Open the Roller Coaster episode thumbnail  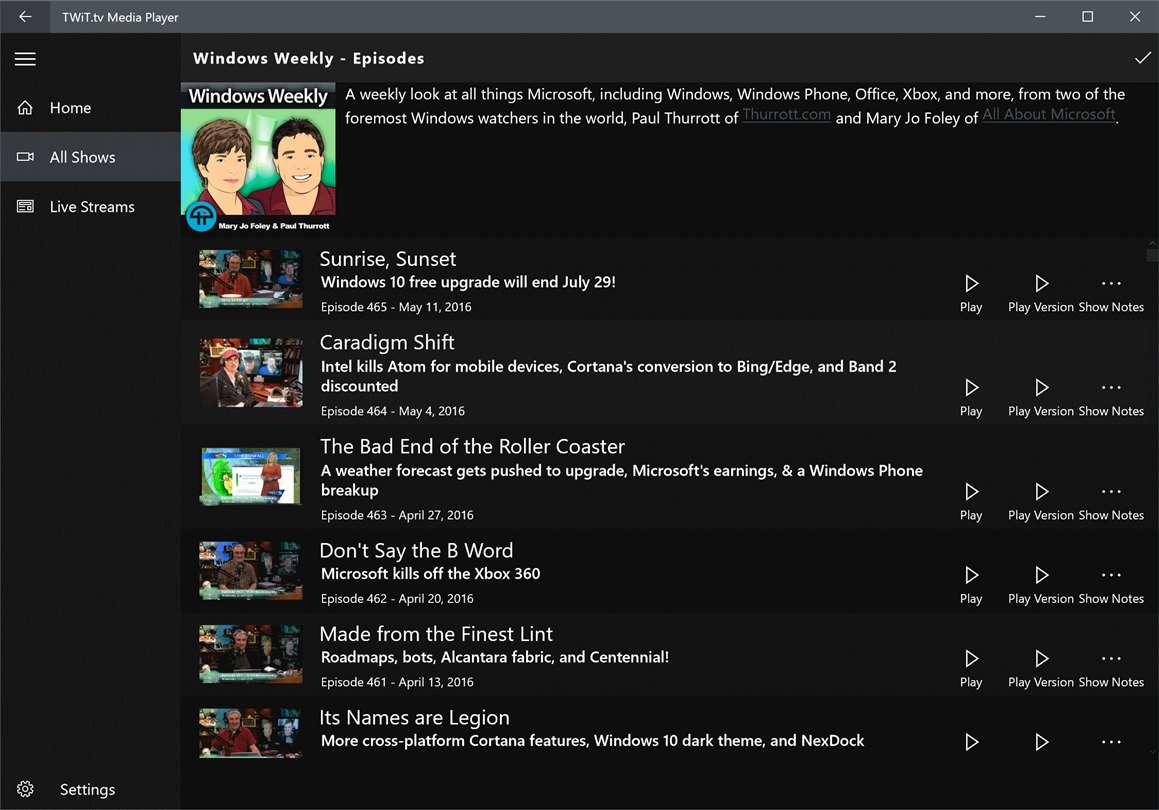(251, 477)
